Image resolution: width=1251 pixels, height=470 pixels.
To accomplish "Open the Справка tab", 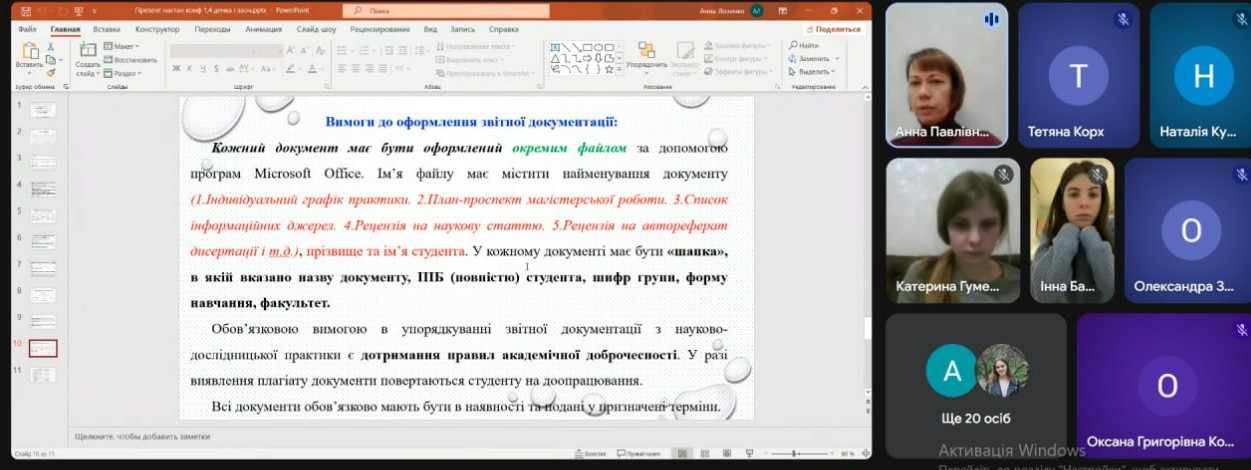I will point(504,29).
